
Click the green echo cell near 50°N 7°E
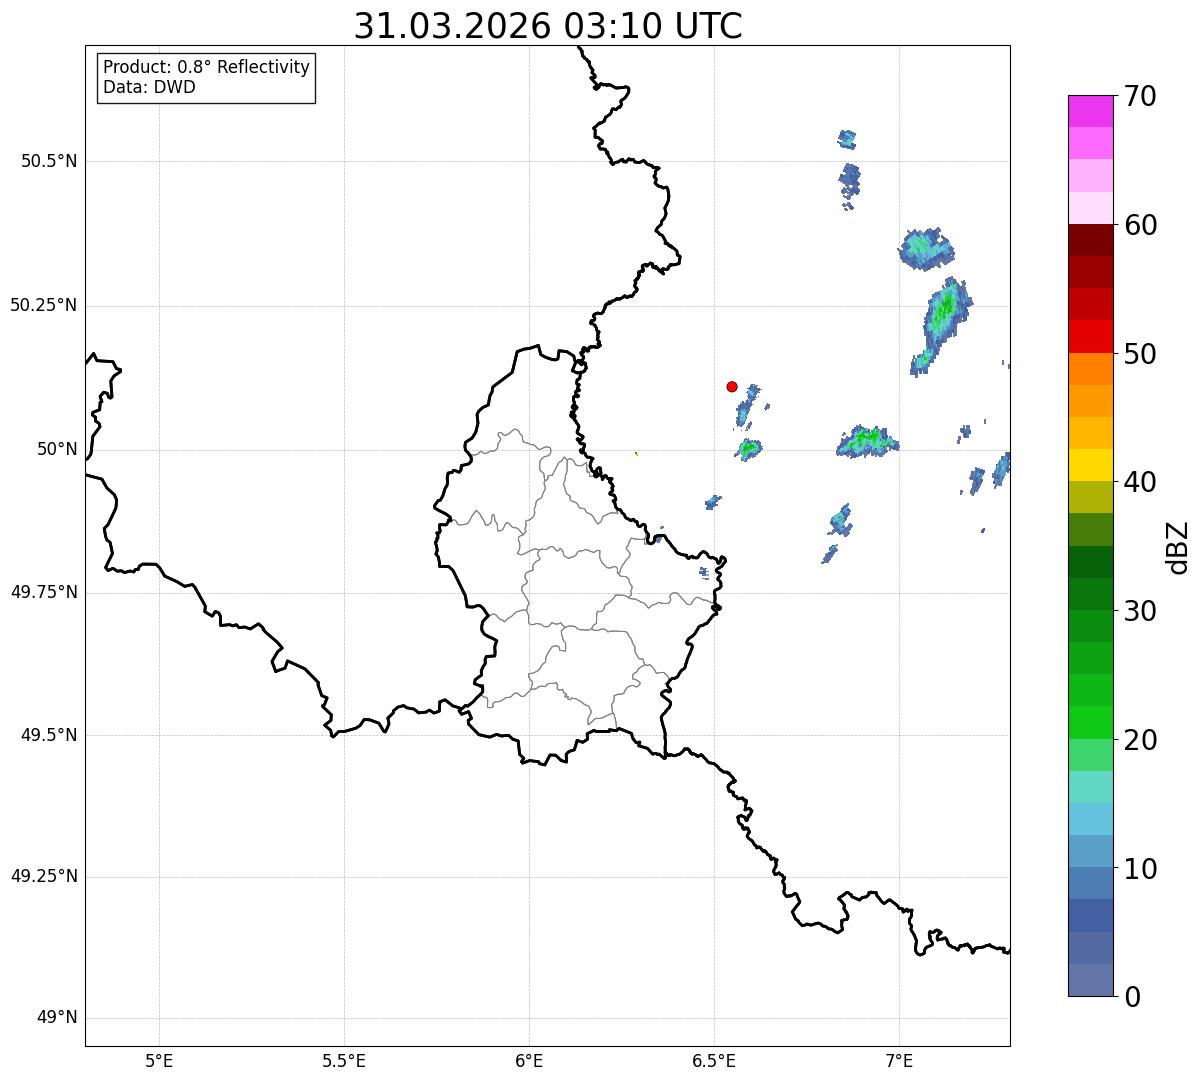click(867, 441)
